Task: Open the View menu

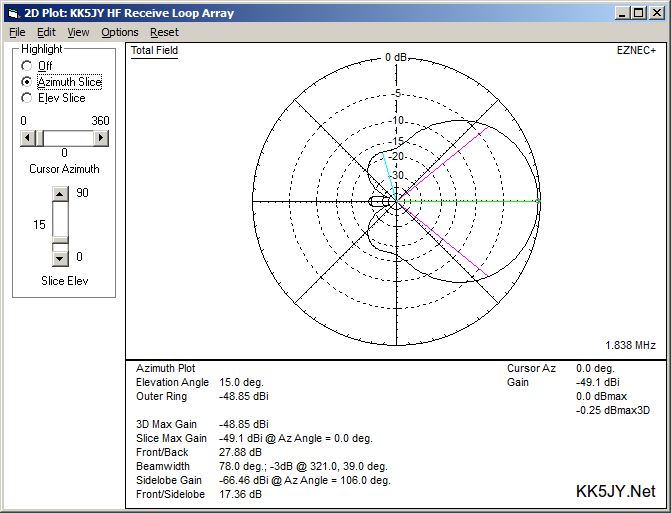Action: pyautogui.click(x=78, y=33)
